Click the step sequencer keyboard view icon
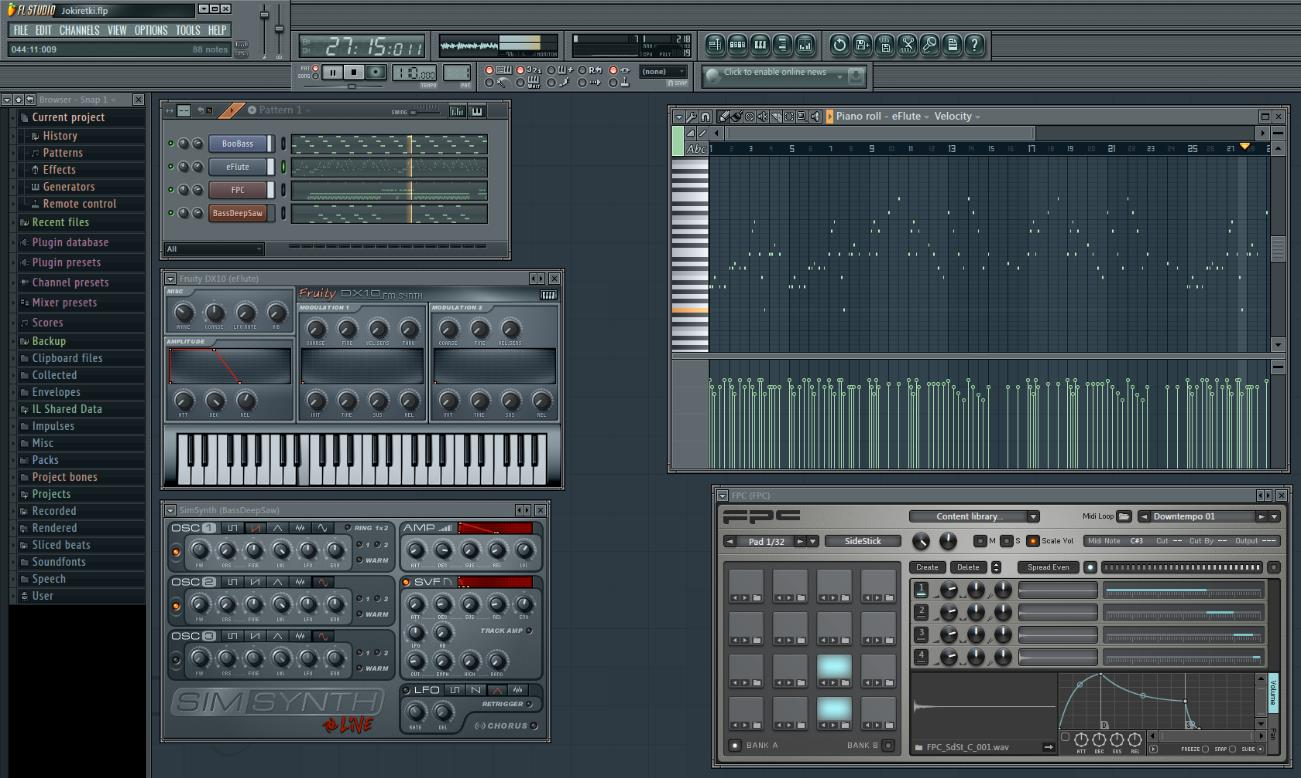This screenshot has height=778, width=1301. pos(477,111)
